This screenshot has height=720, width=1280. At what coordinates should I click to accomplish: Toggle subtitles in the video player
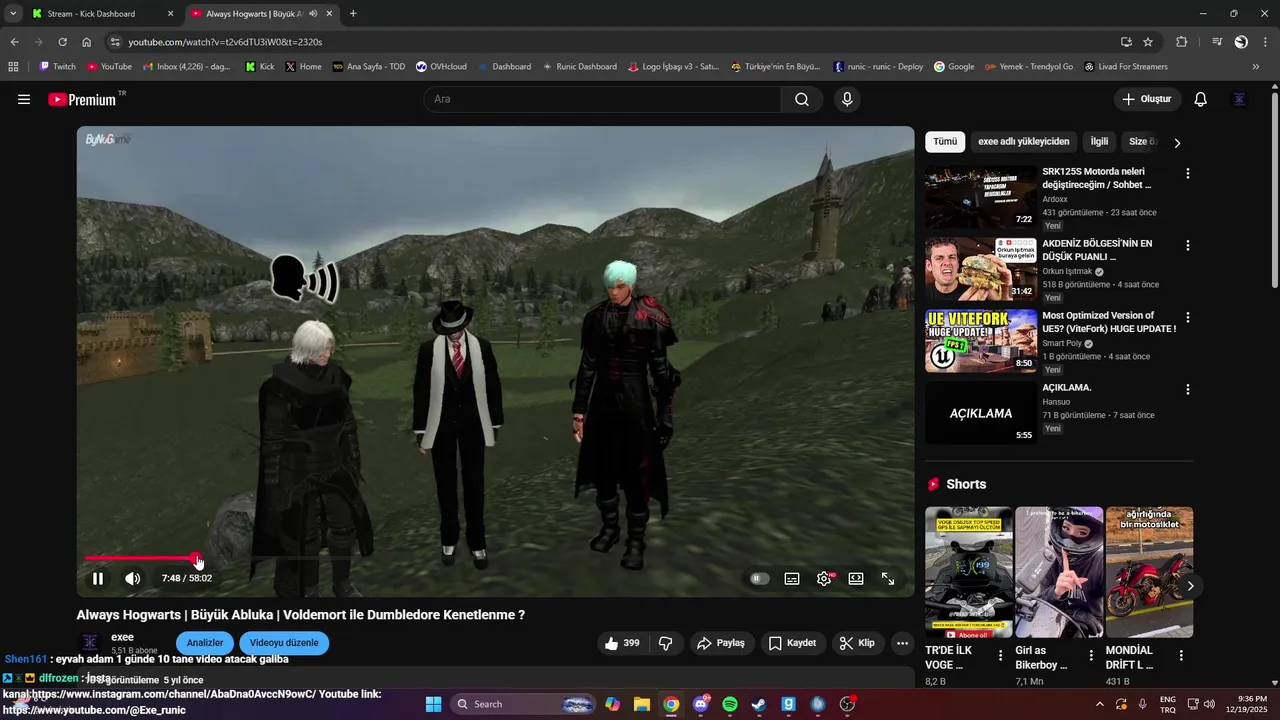(792, 578)
